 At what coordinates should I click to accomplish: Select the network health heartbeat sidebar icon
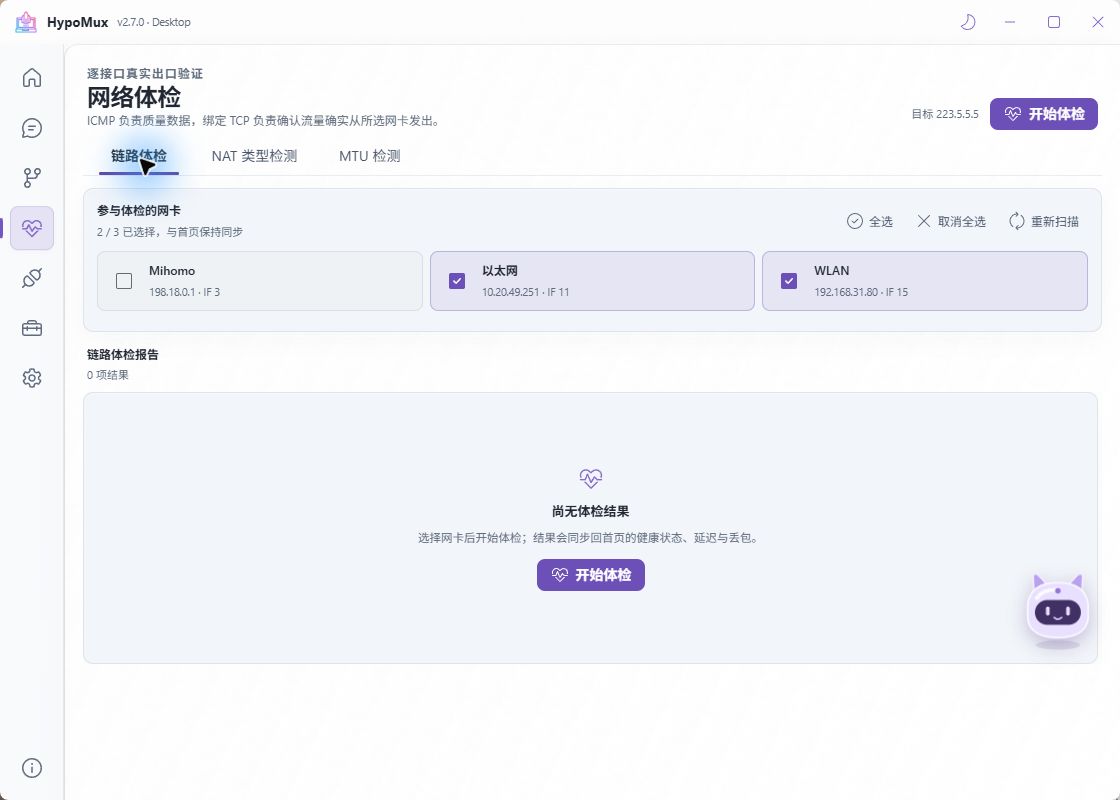pyautogui.click(x=31, y=228)
